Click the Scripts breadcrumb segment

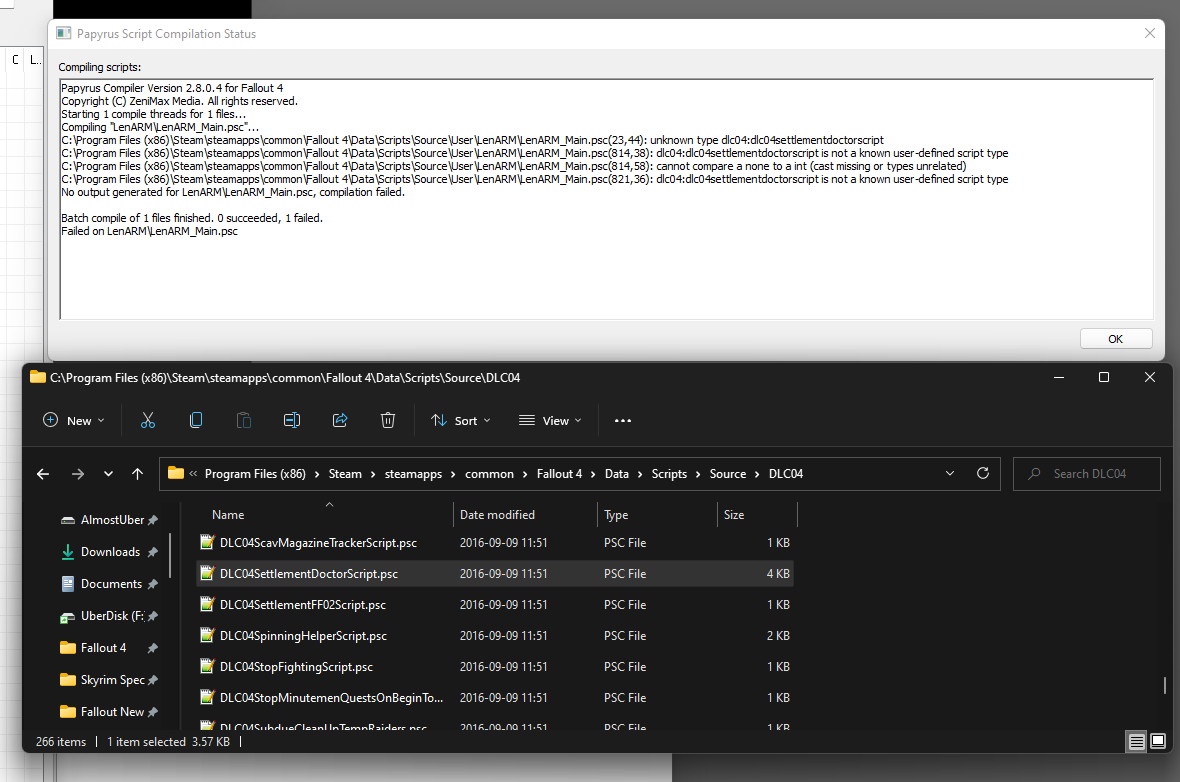pos(669,473)
